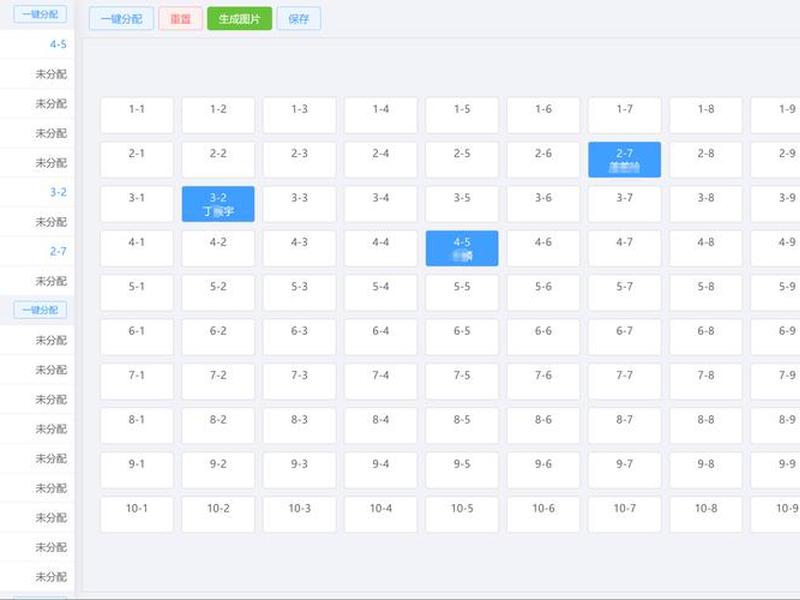Choose seat 2-2

218,160
